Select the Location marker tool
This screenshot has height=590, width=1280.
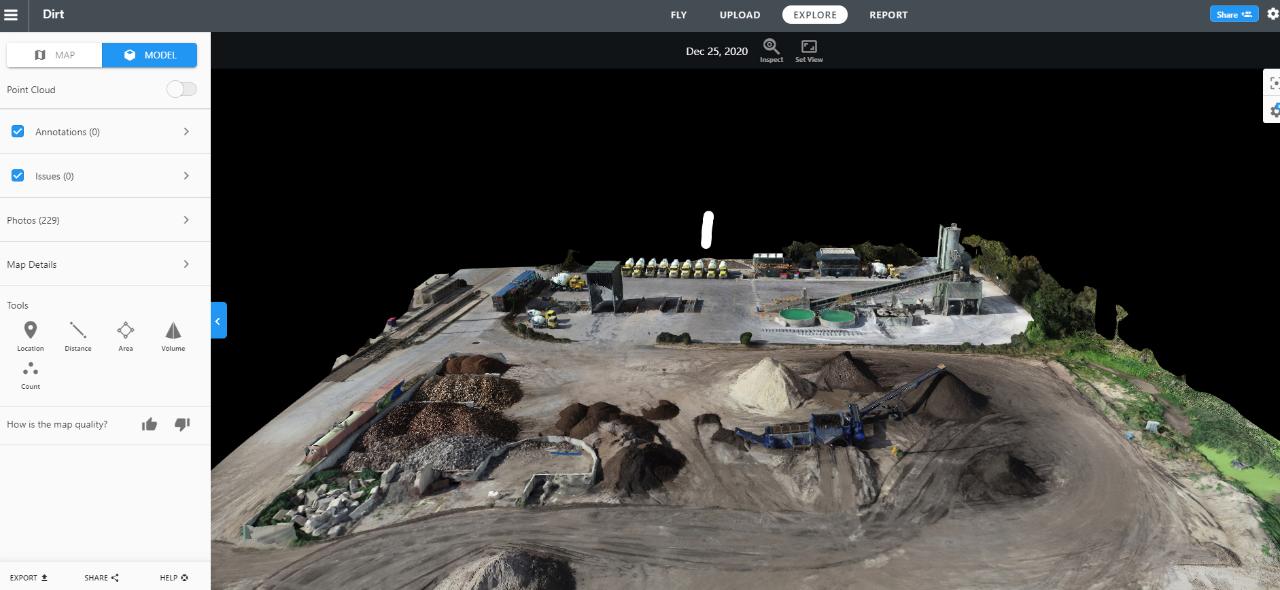[30, 331]
